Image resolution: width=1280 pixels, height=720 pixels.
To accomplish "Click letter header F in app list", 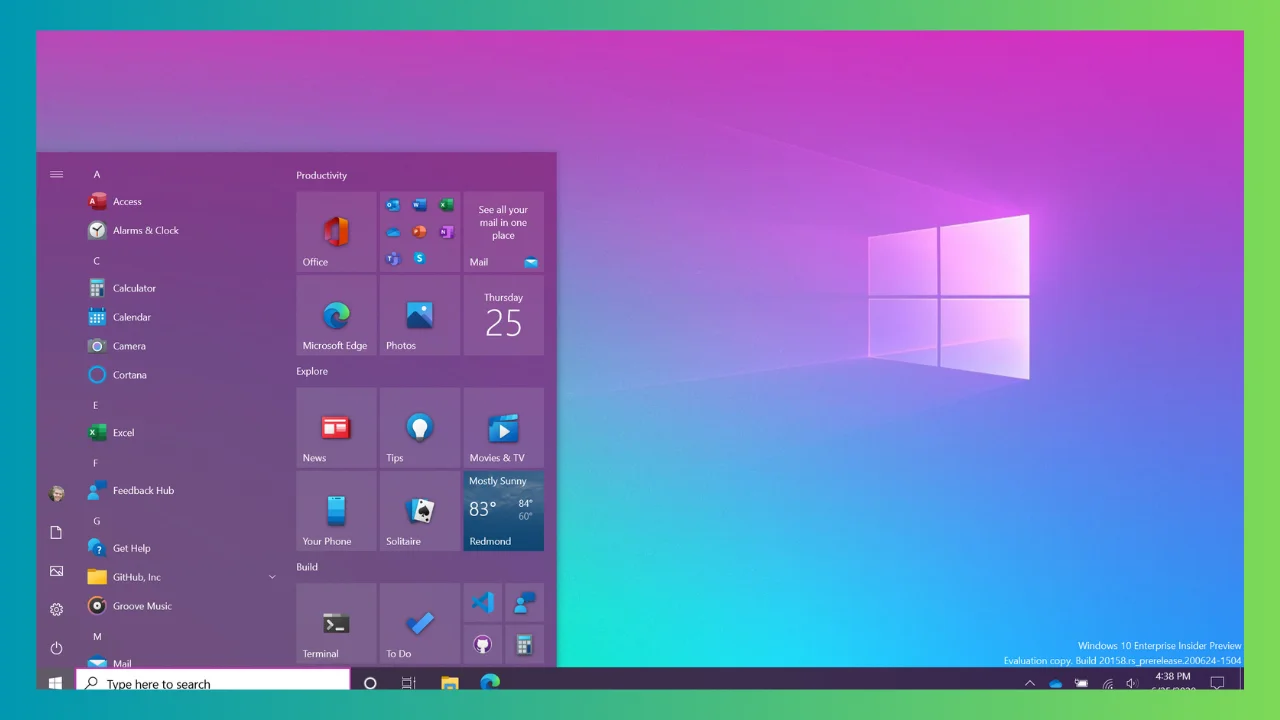I will point(96,463).
